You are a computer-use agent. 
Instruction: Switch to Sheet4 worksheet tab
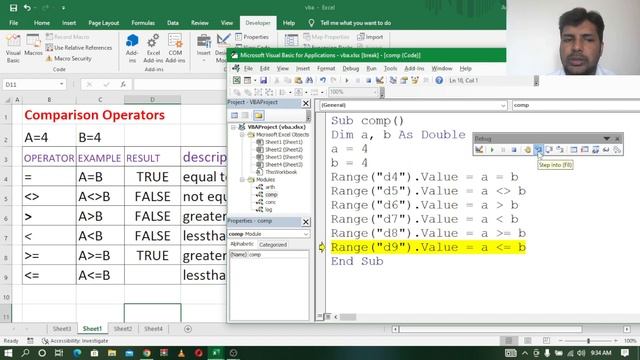point(153,329)
